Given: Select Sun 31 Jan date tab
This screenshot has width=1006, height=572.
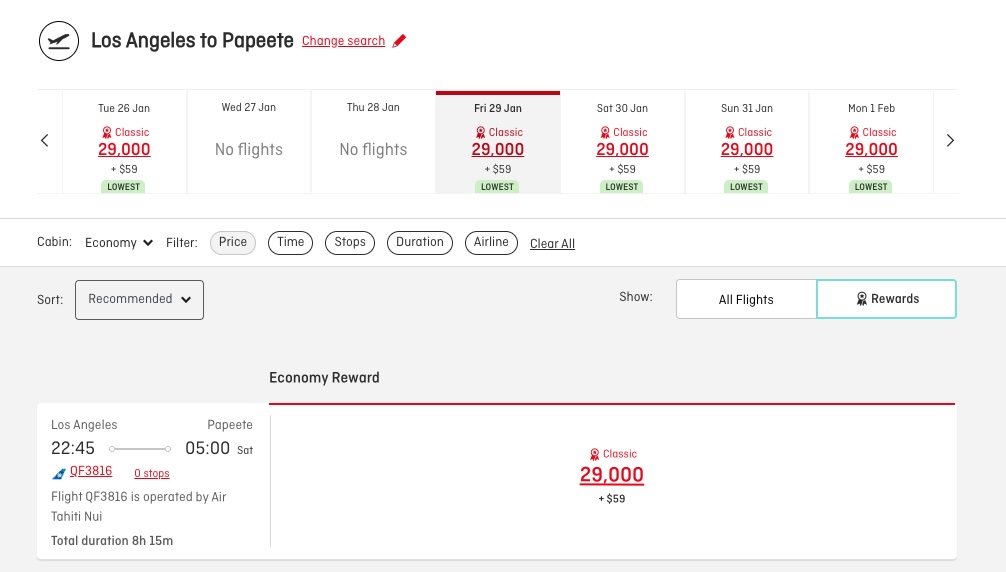Looking at the screenshot, I should (747, 142).
